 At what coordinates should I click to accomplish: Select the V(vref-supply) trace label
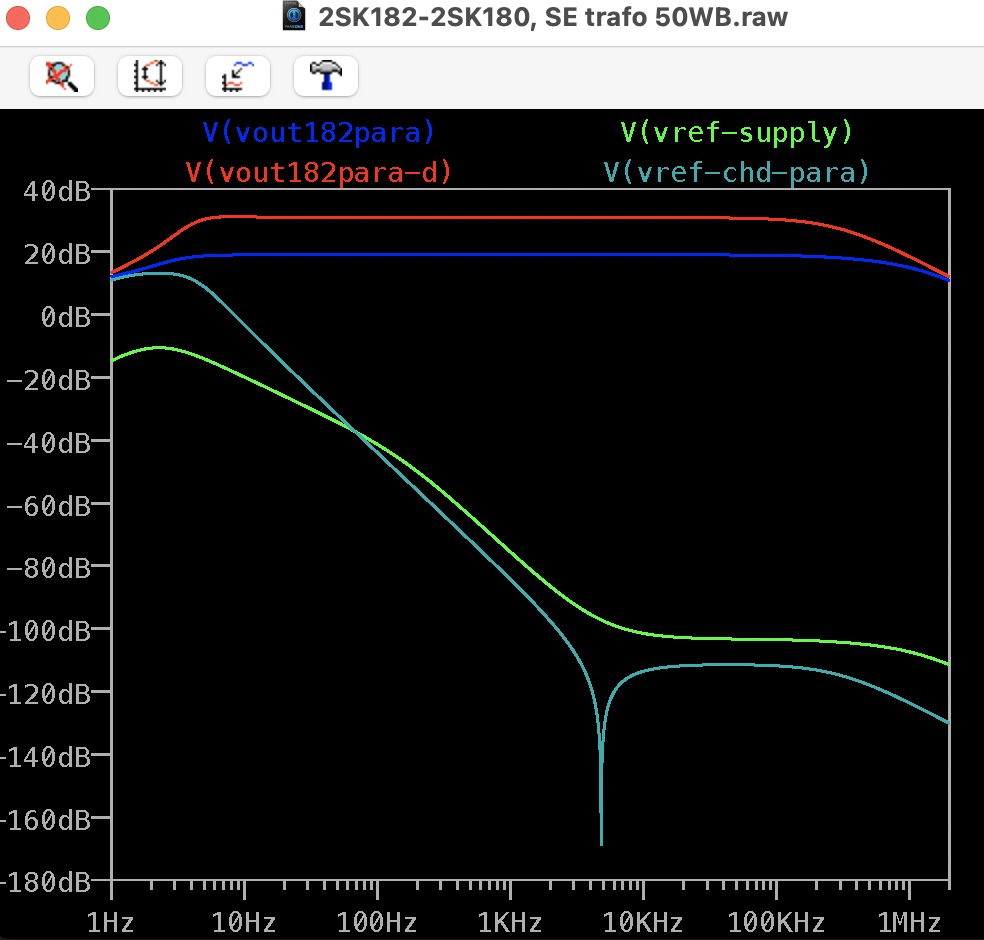737,132
